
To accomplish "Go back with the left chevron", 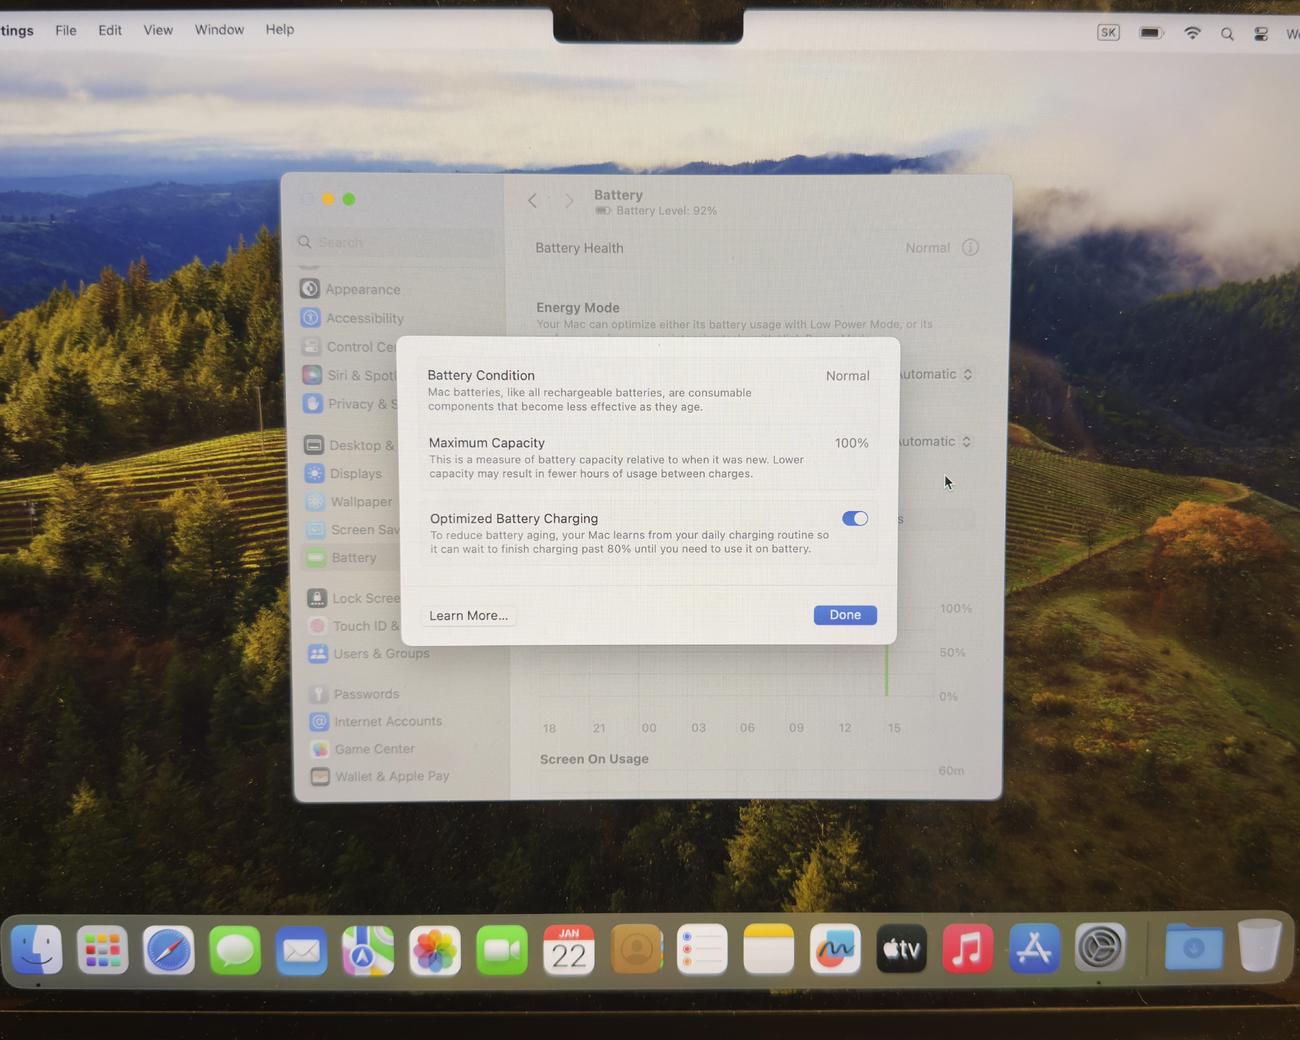I will click(532, 201).
